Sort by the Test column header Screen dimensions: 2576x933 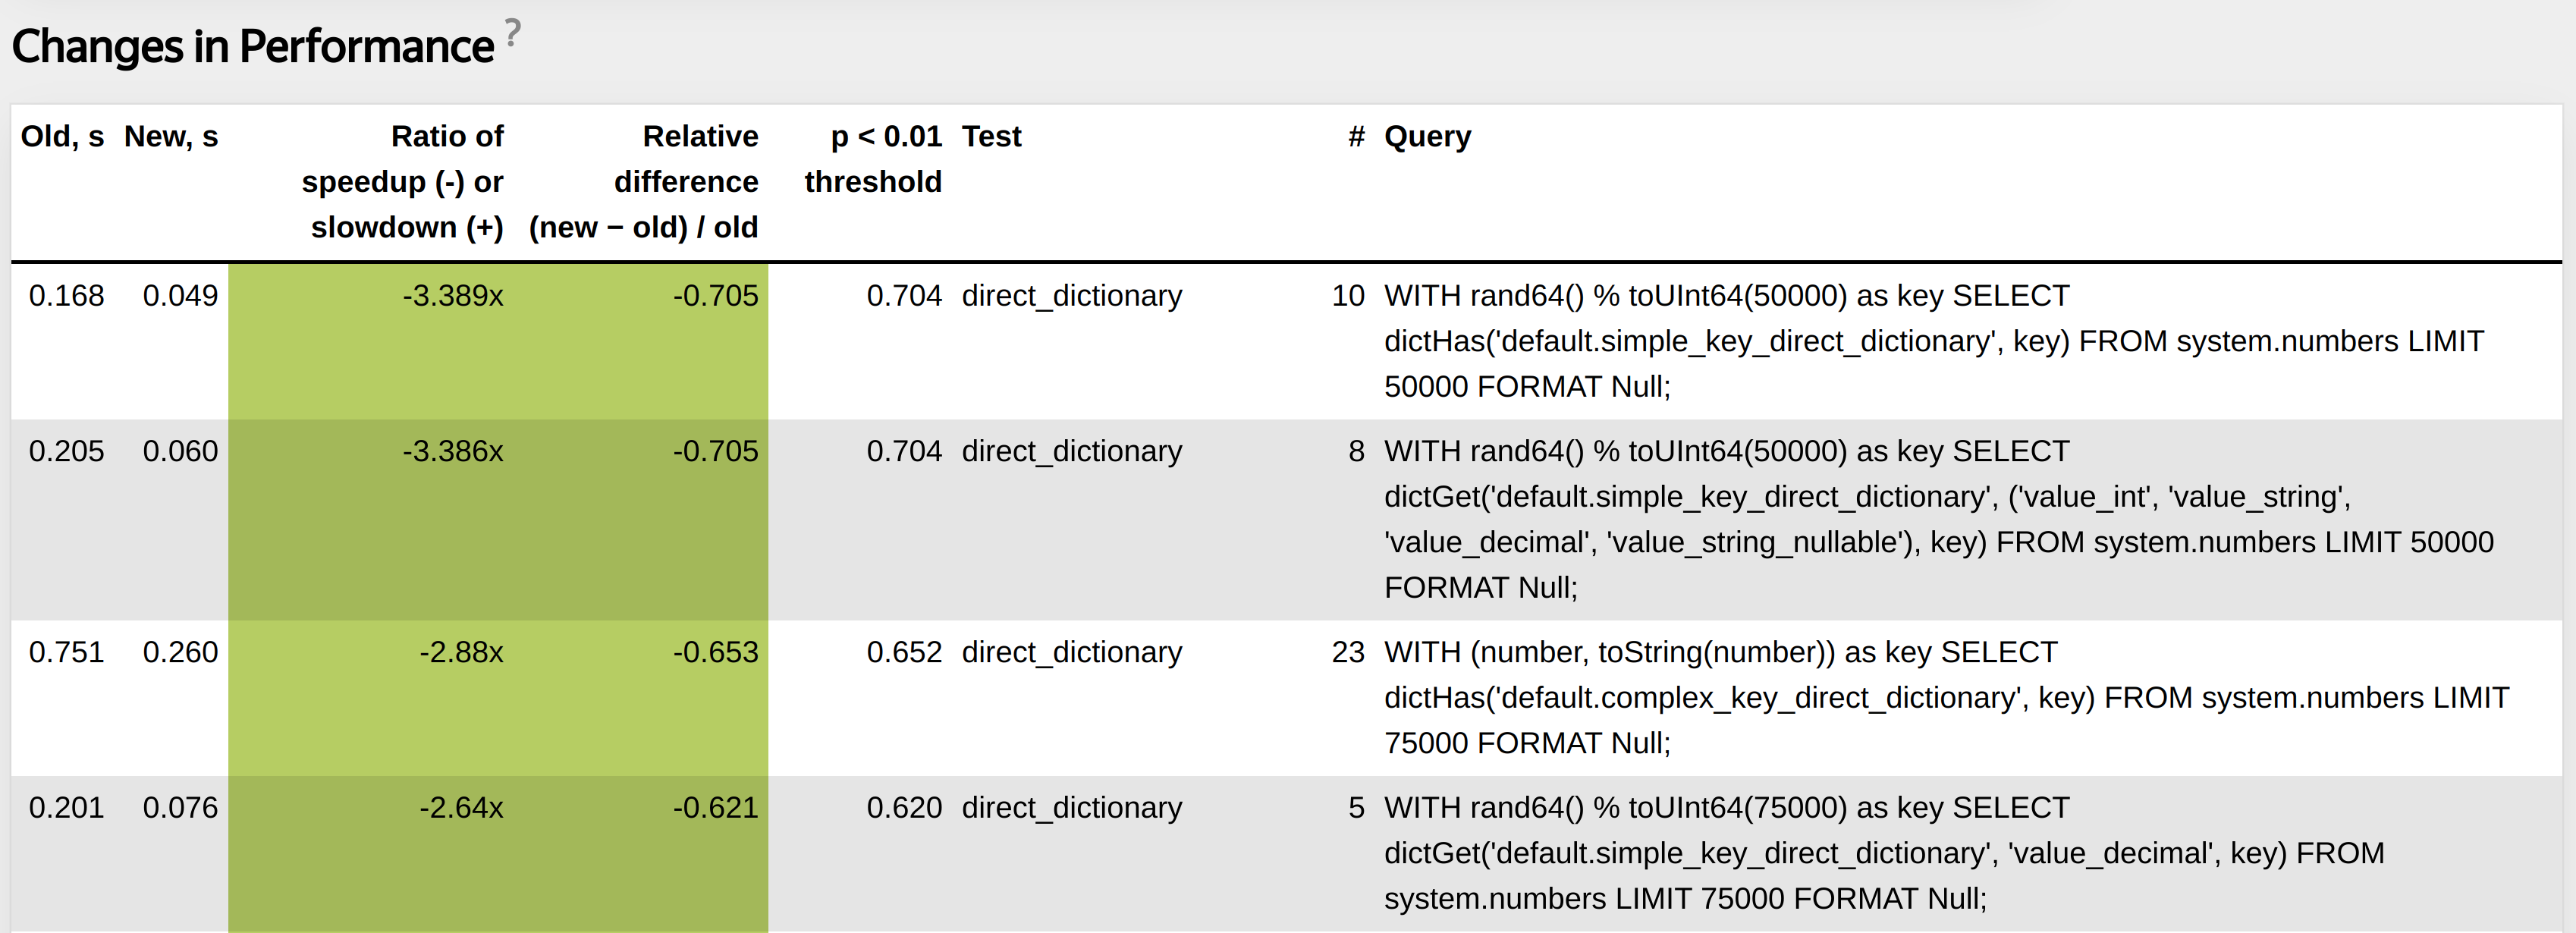(x=991, y=137)
